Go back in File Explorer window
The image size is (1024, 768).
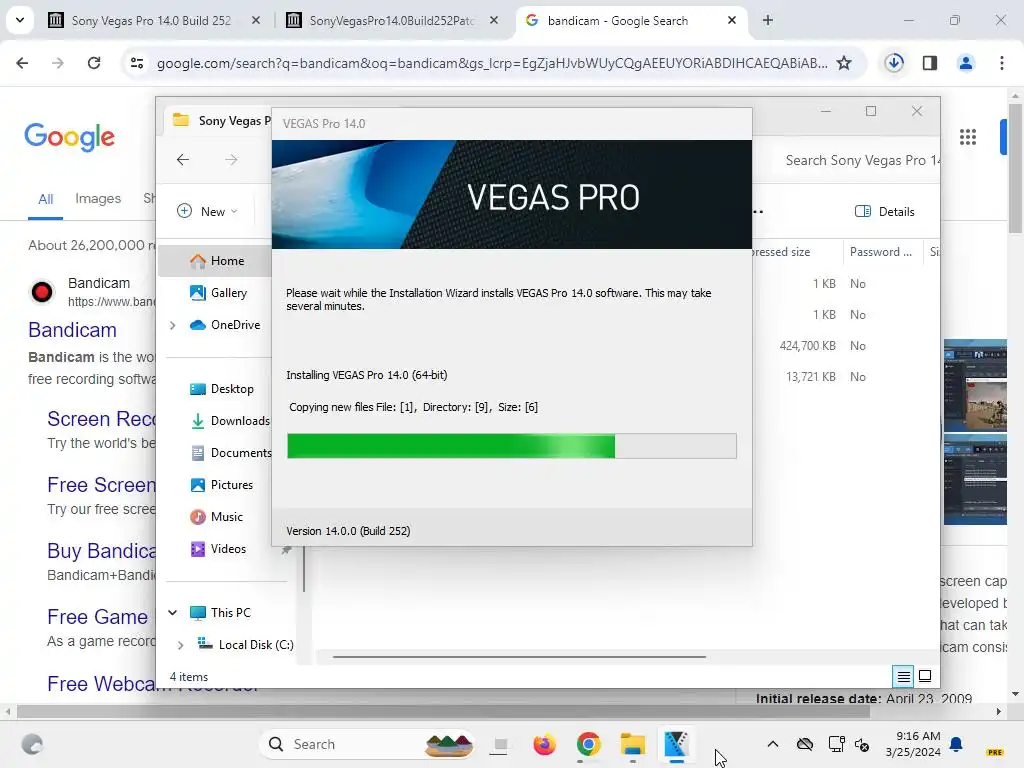(x=183, y=159)
